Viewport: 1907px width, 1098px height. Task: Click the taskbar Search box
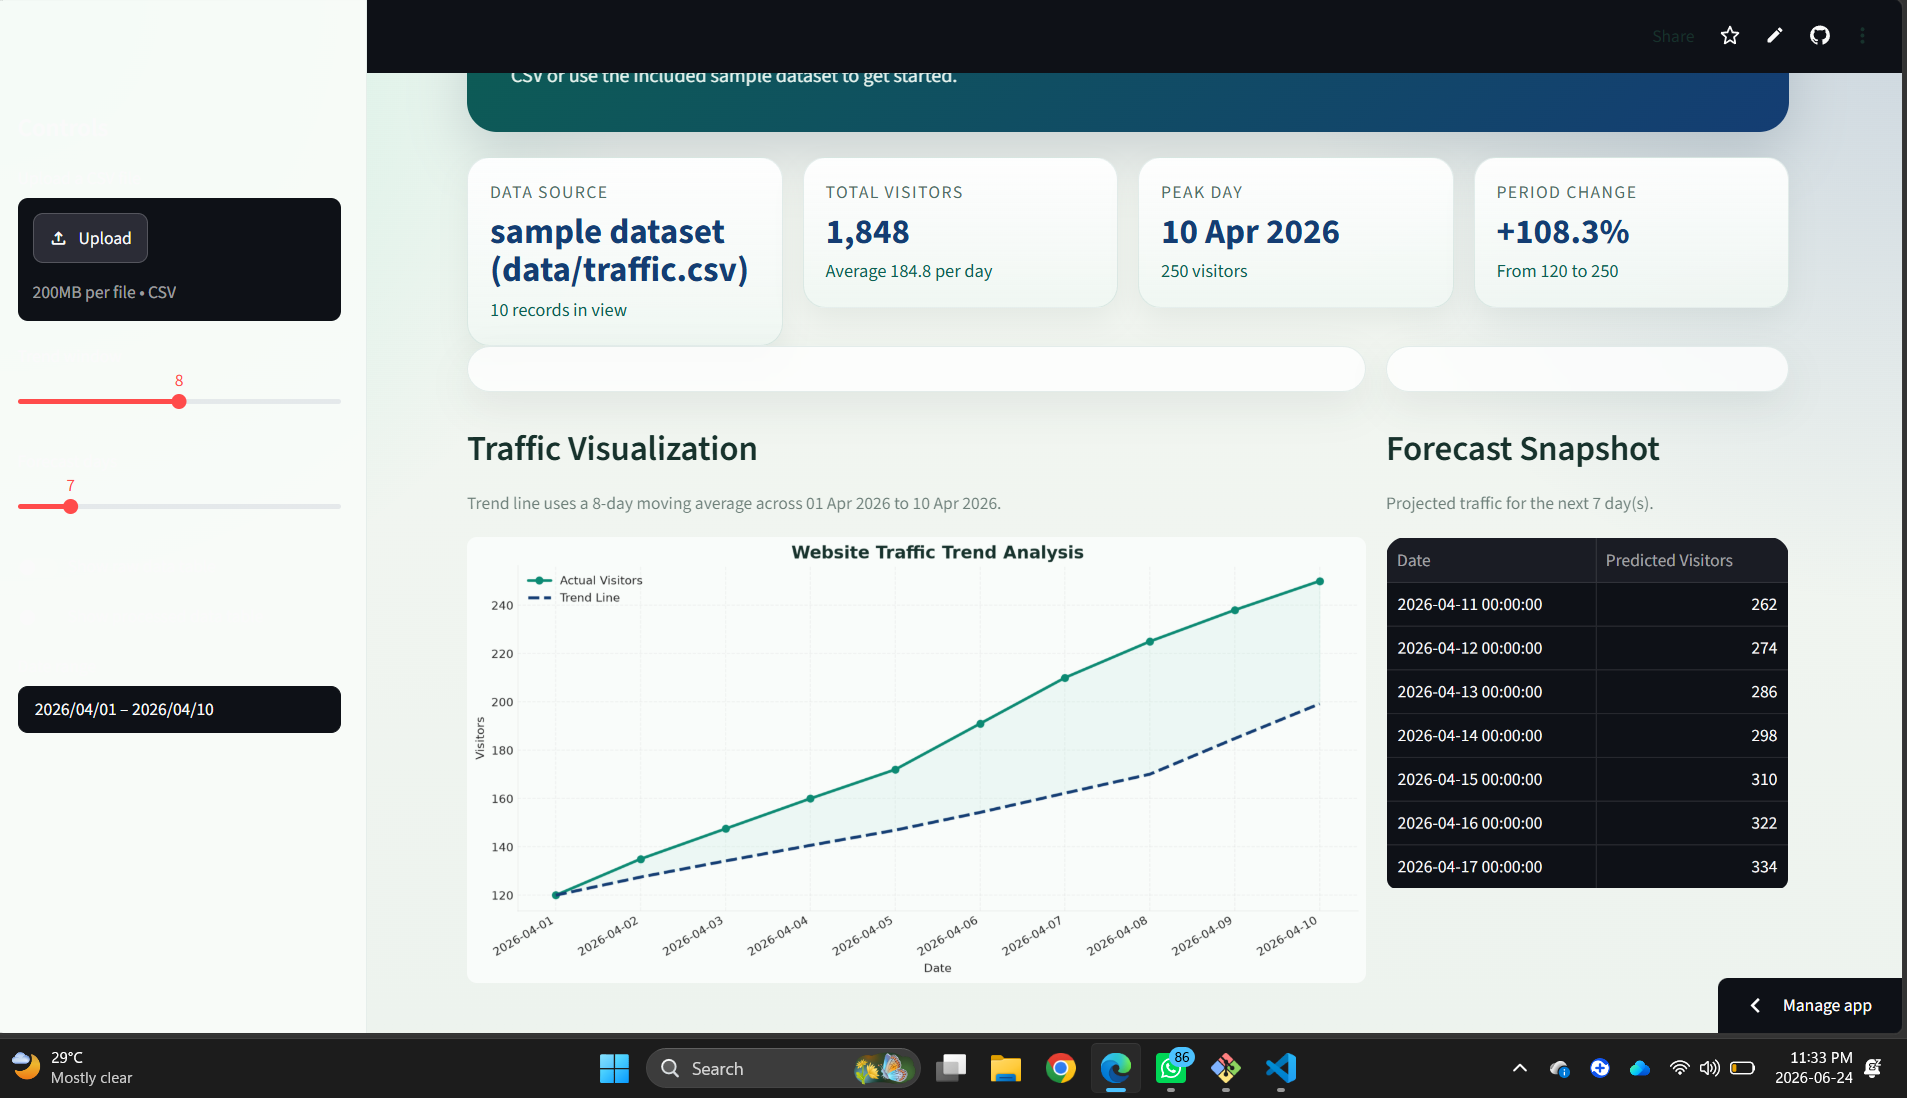point(783,1068)
